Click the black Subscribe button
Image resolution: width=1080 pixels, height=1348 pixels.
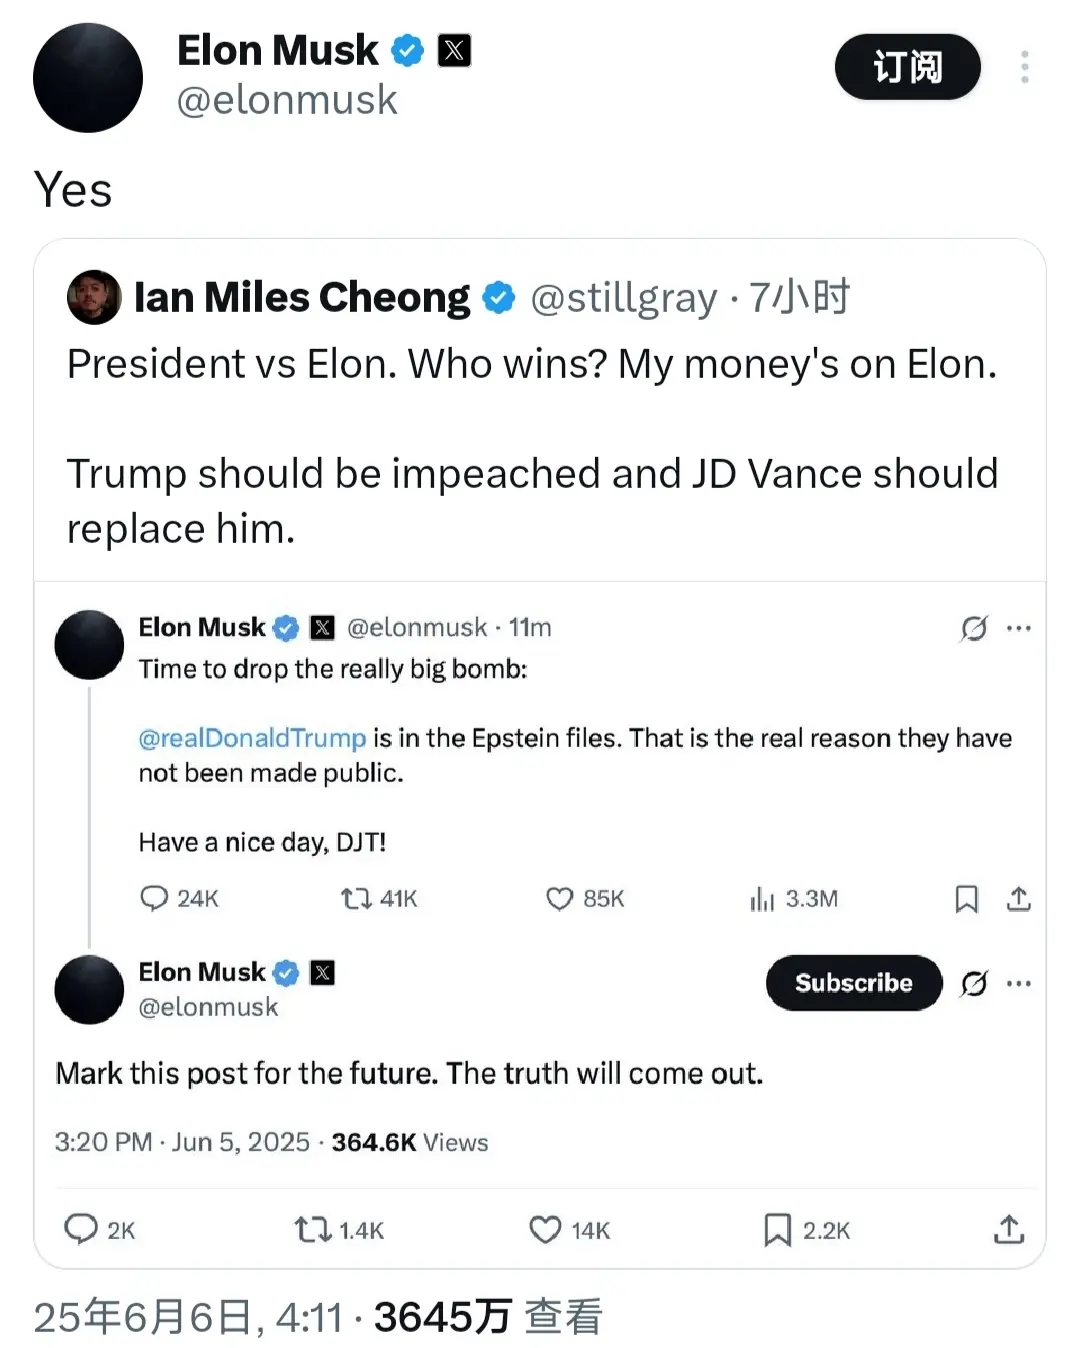pos(853,983)
